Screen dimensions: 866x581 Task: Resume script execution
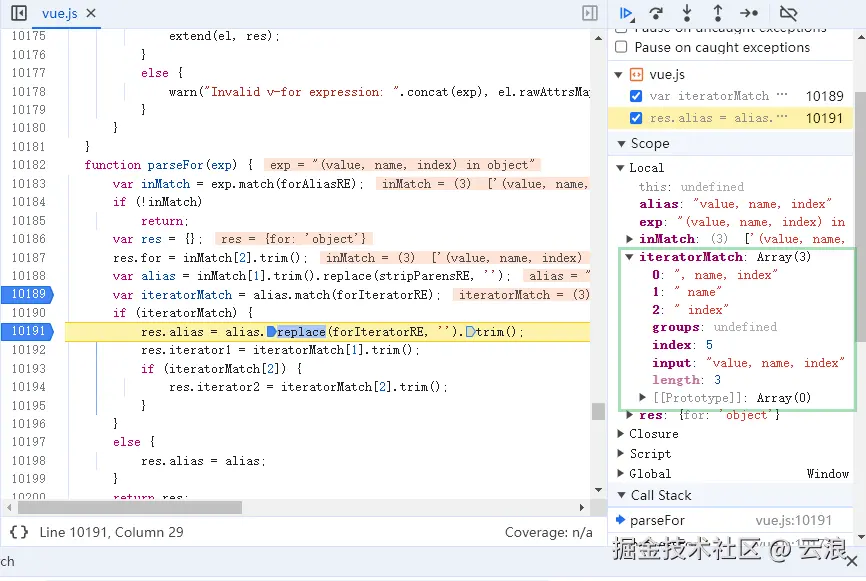626,13
